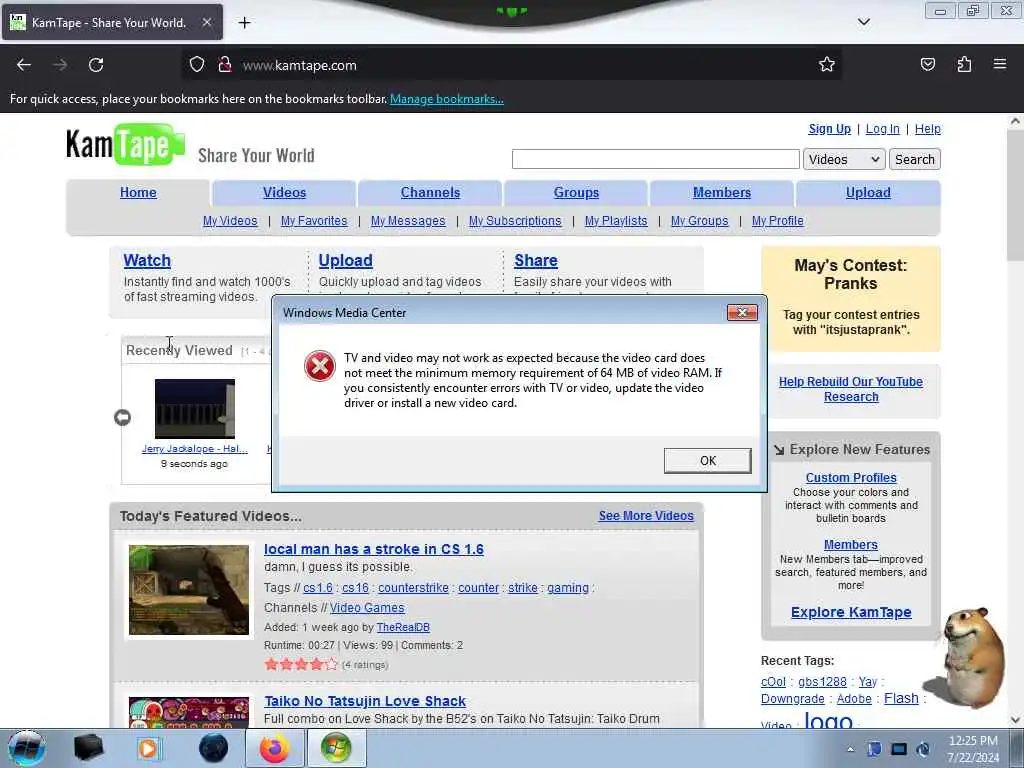Image resolution: width=1024 pixels, height=768 pixels.
Task: Open the Pocket save icon
Action: 927,64
